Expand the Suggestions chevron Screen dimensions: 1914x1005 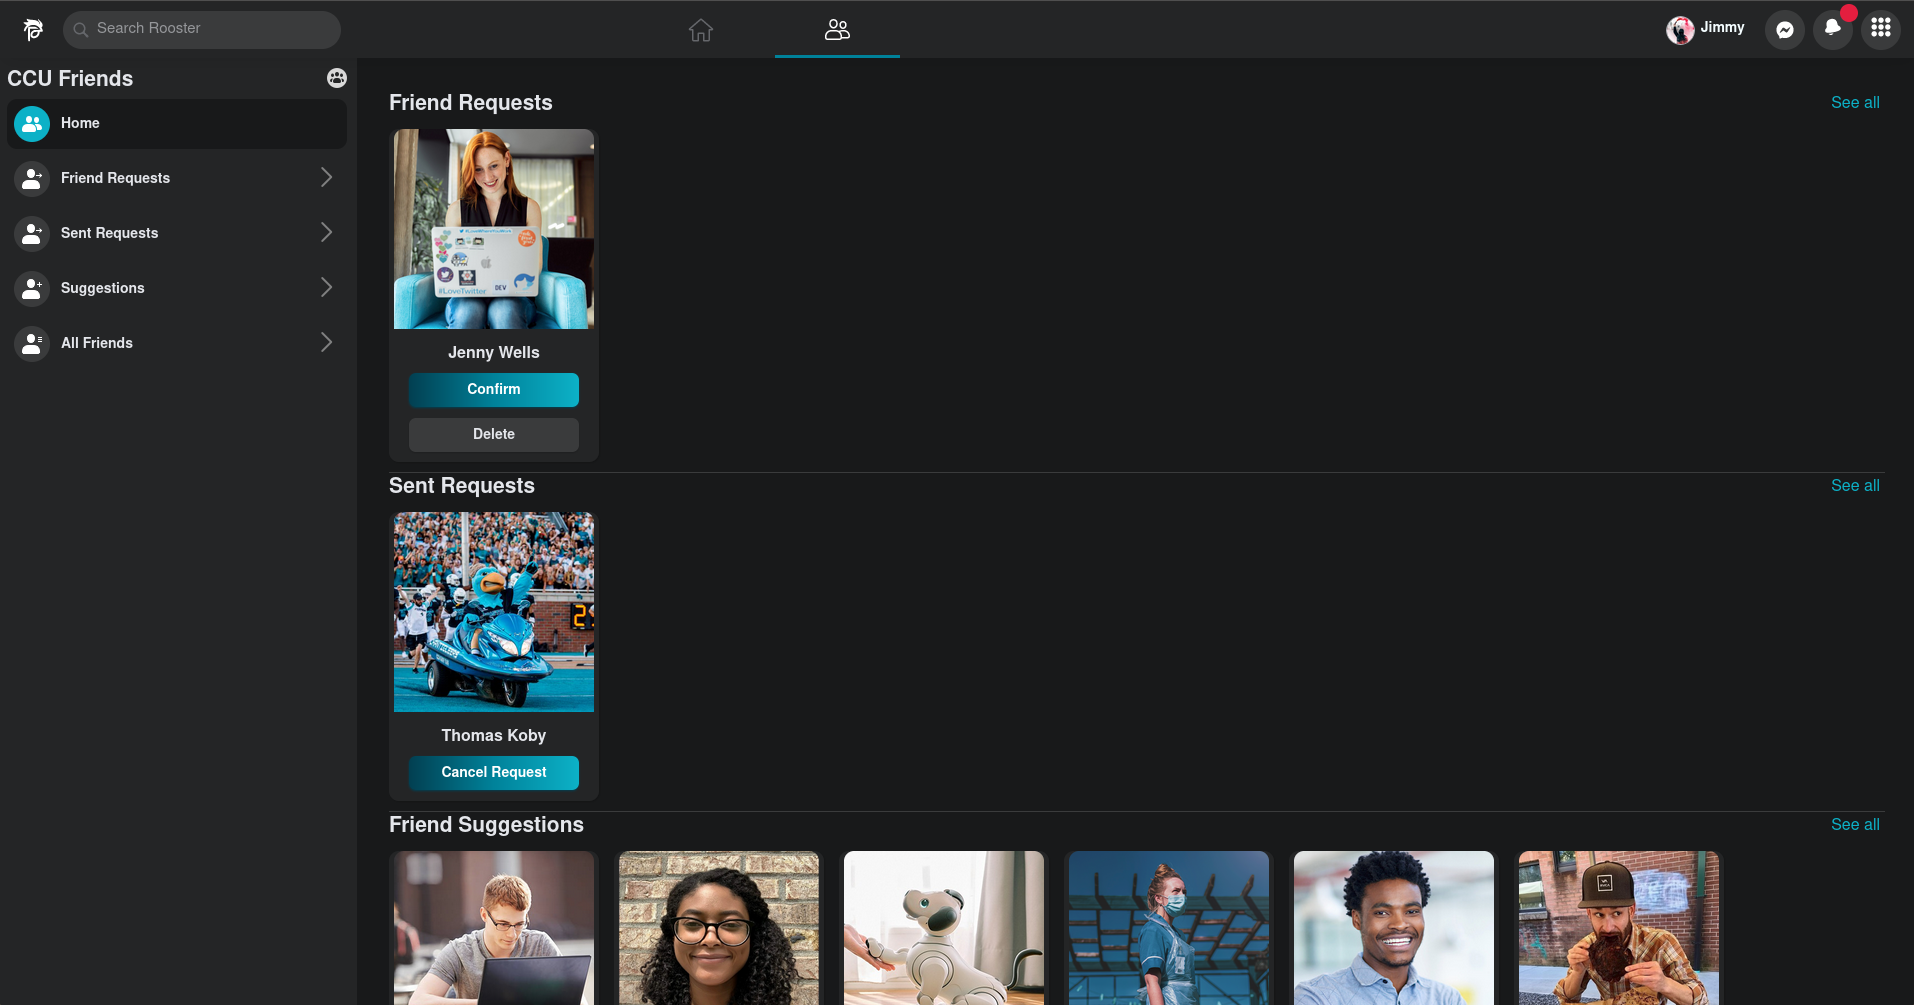tap(326, 288)
